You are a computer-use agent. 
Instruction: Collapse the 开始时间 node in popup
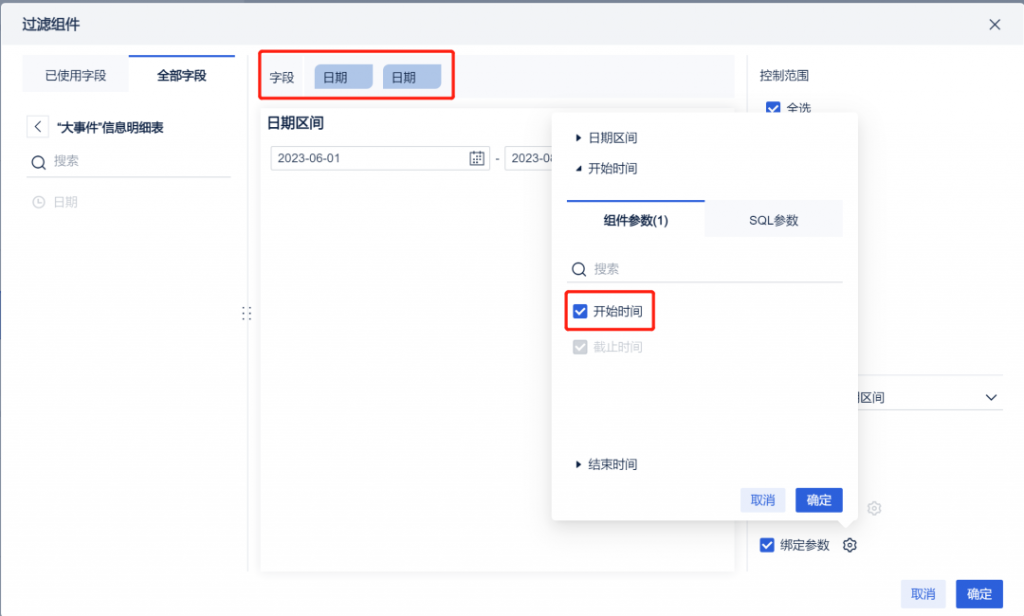[578, 169]
